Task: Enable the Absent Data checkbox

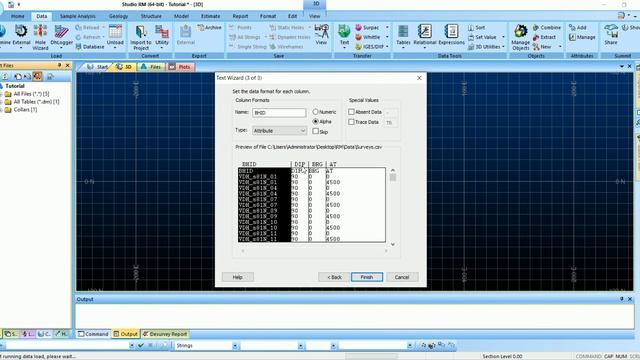Action: coord(351,111)
